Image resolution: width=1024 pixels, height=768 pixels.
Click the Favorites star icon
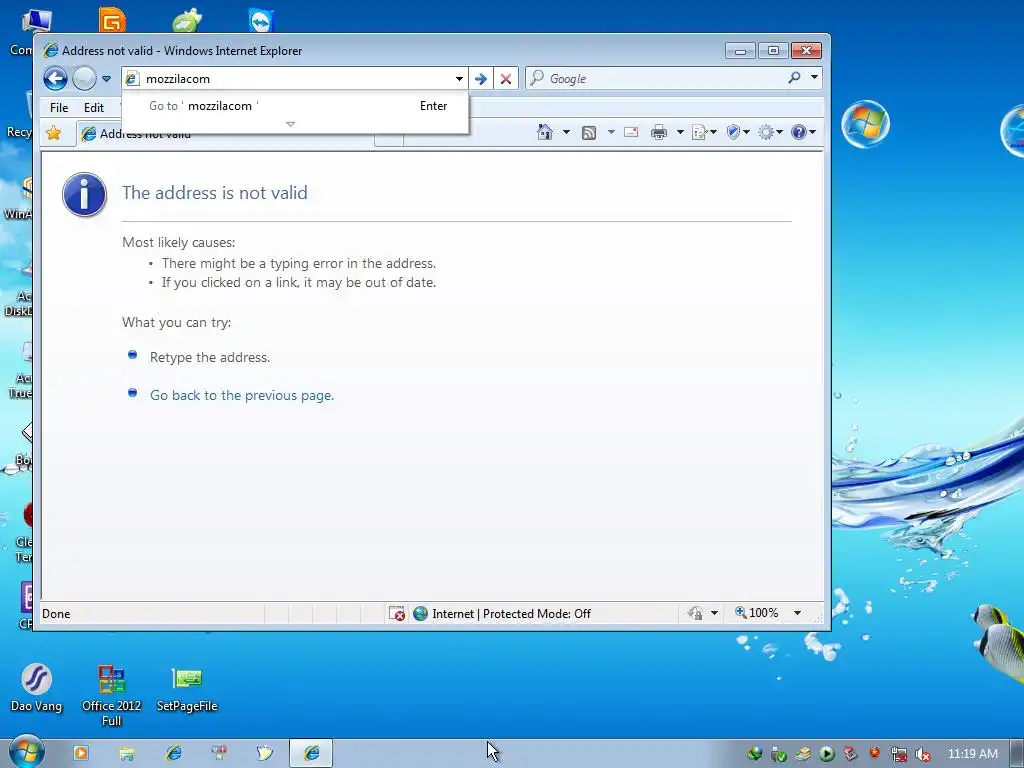[x=54, y=133]
